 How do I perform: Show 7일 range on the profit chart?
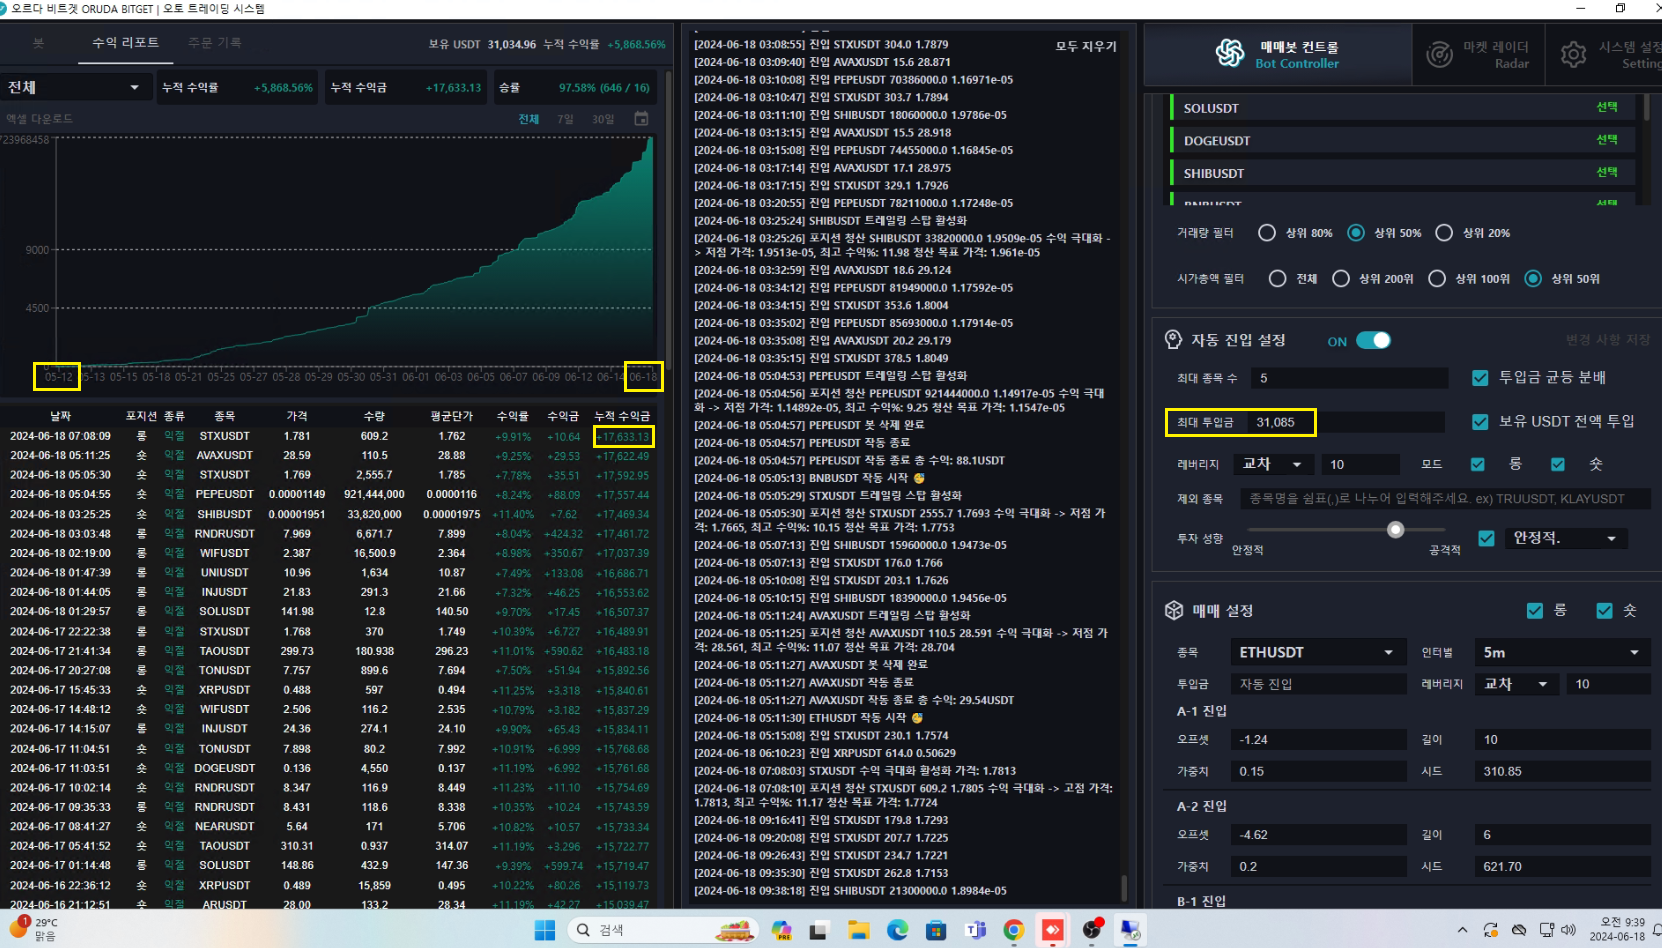565,119
